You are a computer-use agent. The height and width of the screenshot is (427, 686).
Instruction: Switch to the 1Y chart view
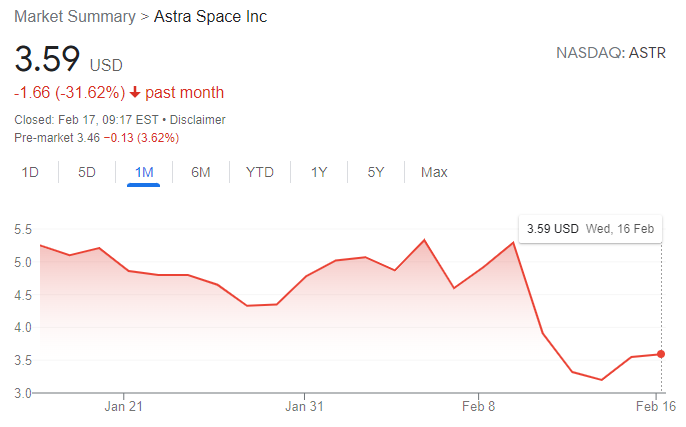(319, 172)
